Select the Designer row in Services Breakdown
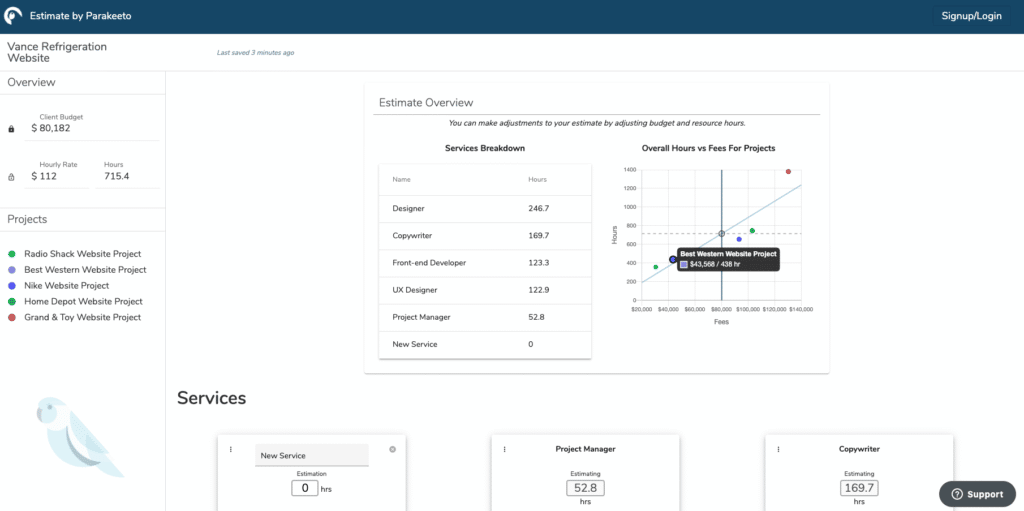The height and width of the screenshot is (511, 1024). (485, 208)
